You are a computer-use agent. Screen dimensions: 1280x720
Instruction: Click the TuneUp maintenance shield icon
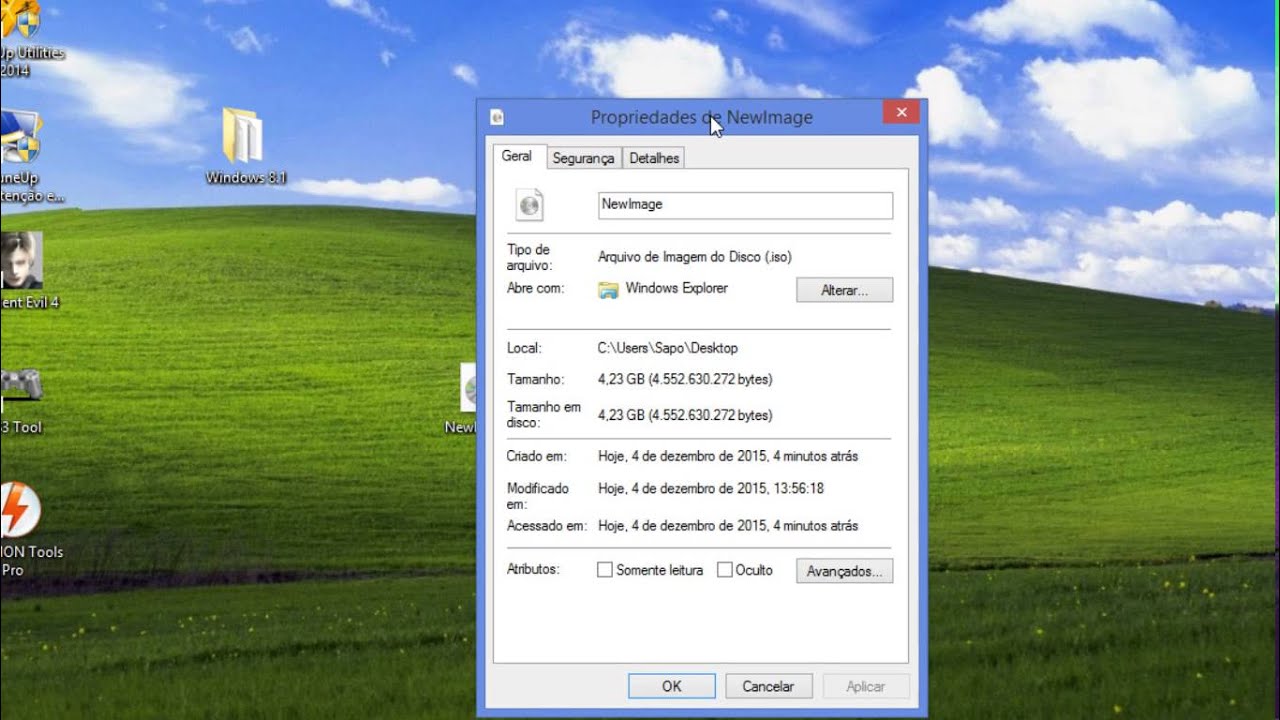[20, 136]
